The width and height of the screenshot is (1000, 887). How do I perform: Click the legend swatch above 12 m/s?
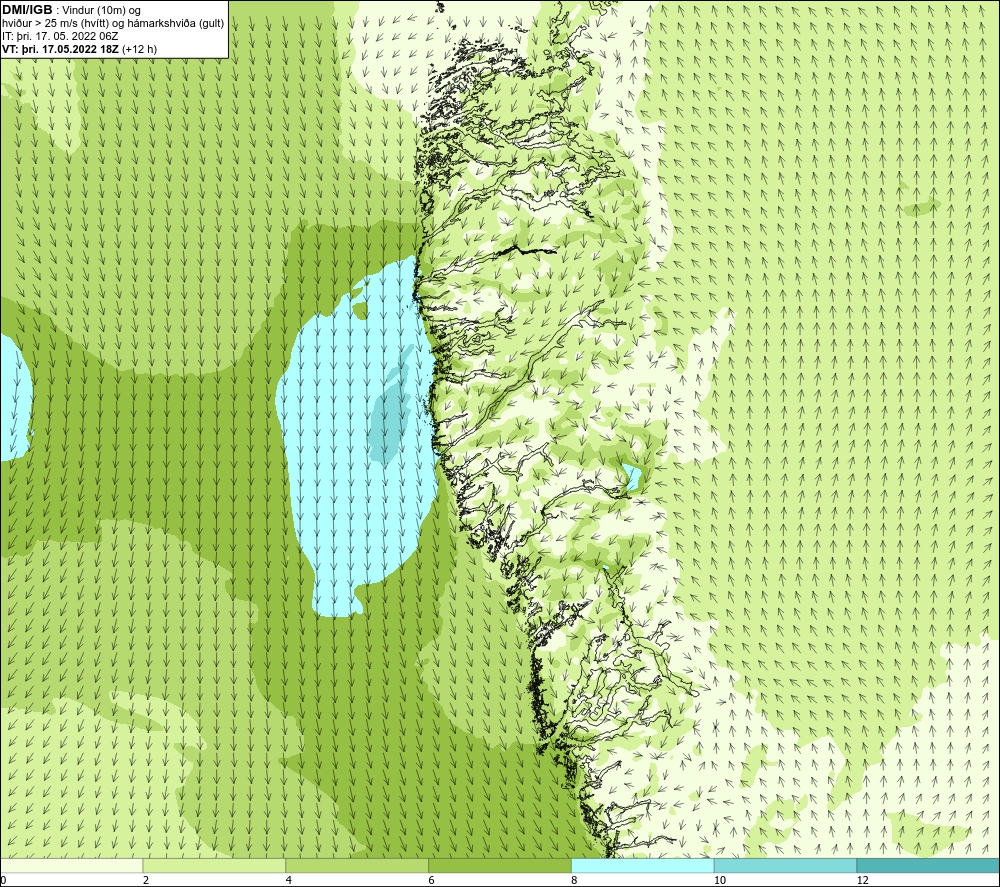tap(929, 865)
